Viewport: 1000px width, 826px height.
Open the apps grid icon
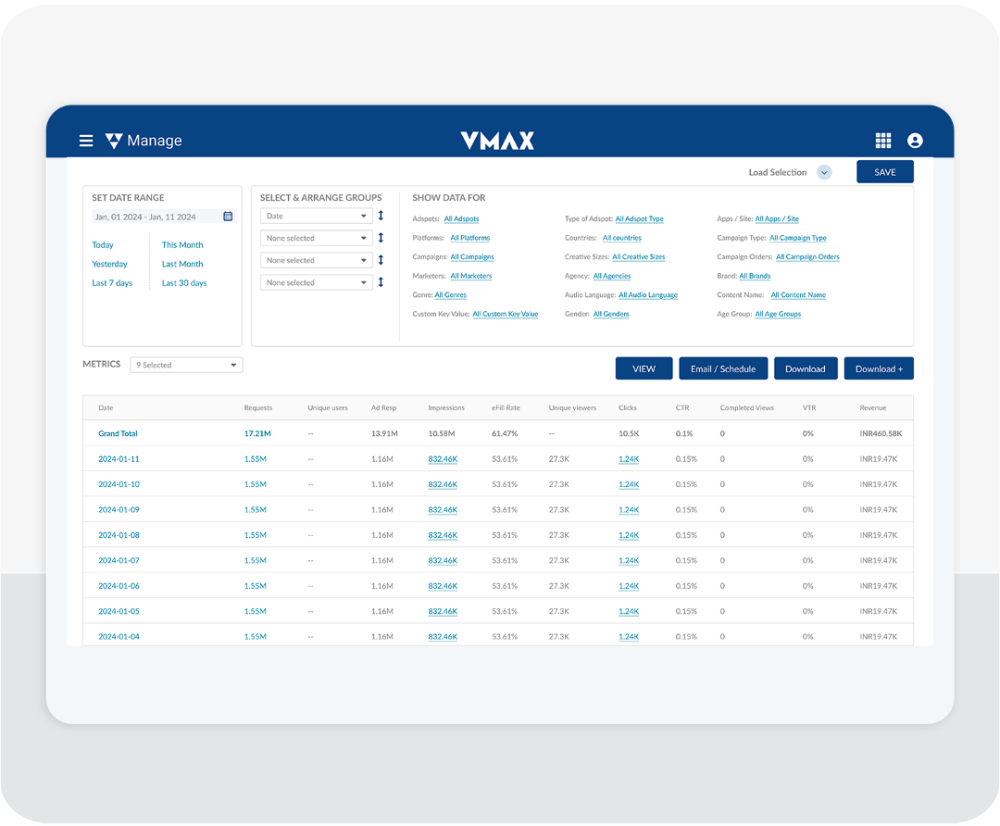[x=883, y=140]
